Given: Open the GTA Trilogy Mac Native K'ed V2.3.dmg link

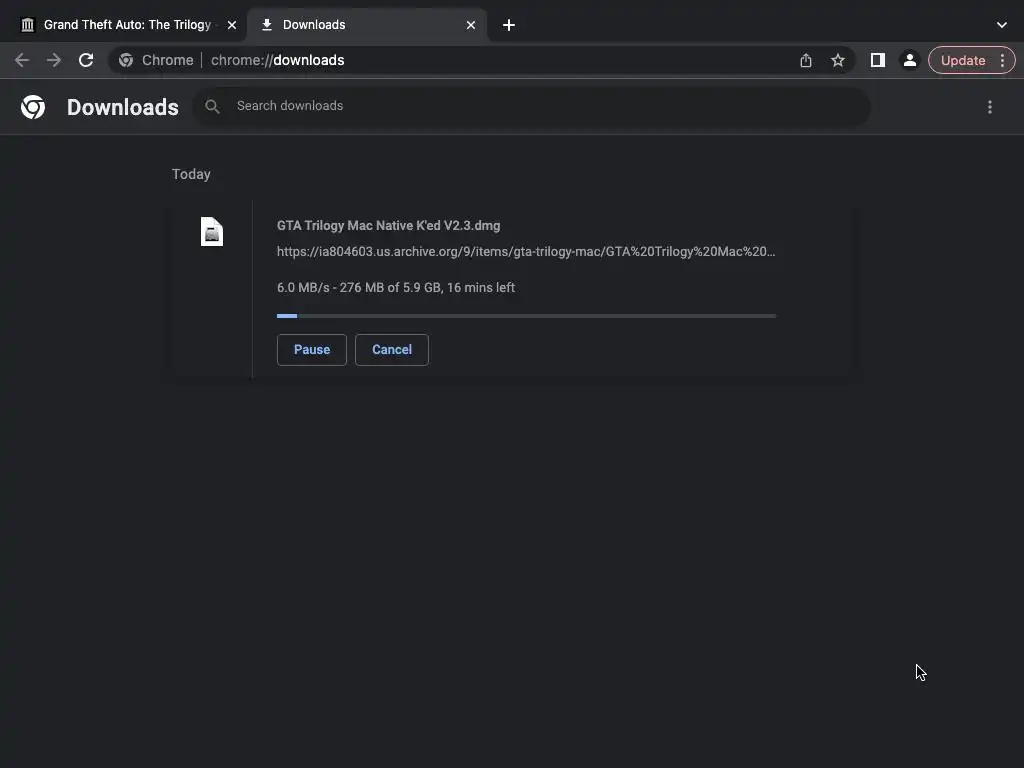Looking at the screenshot, I should (x=389, y=225).
